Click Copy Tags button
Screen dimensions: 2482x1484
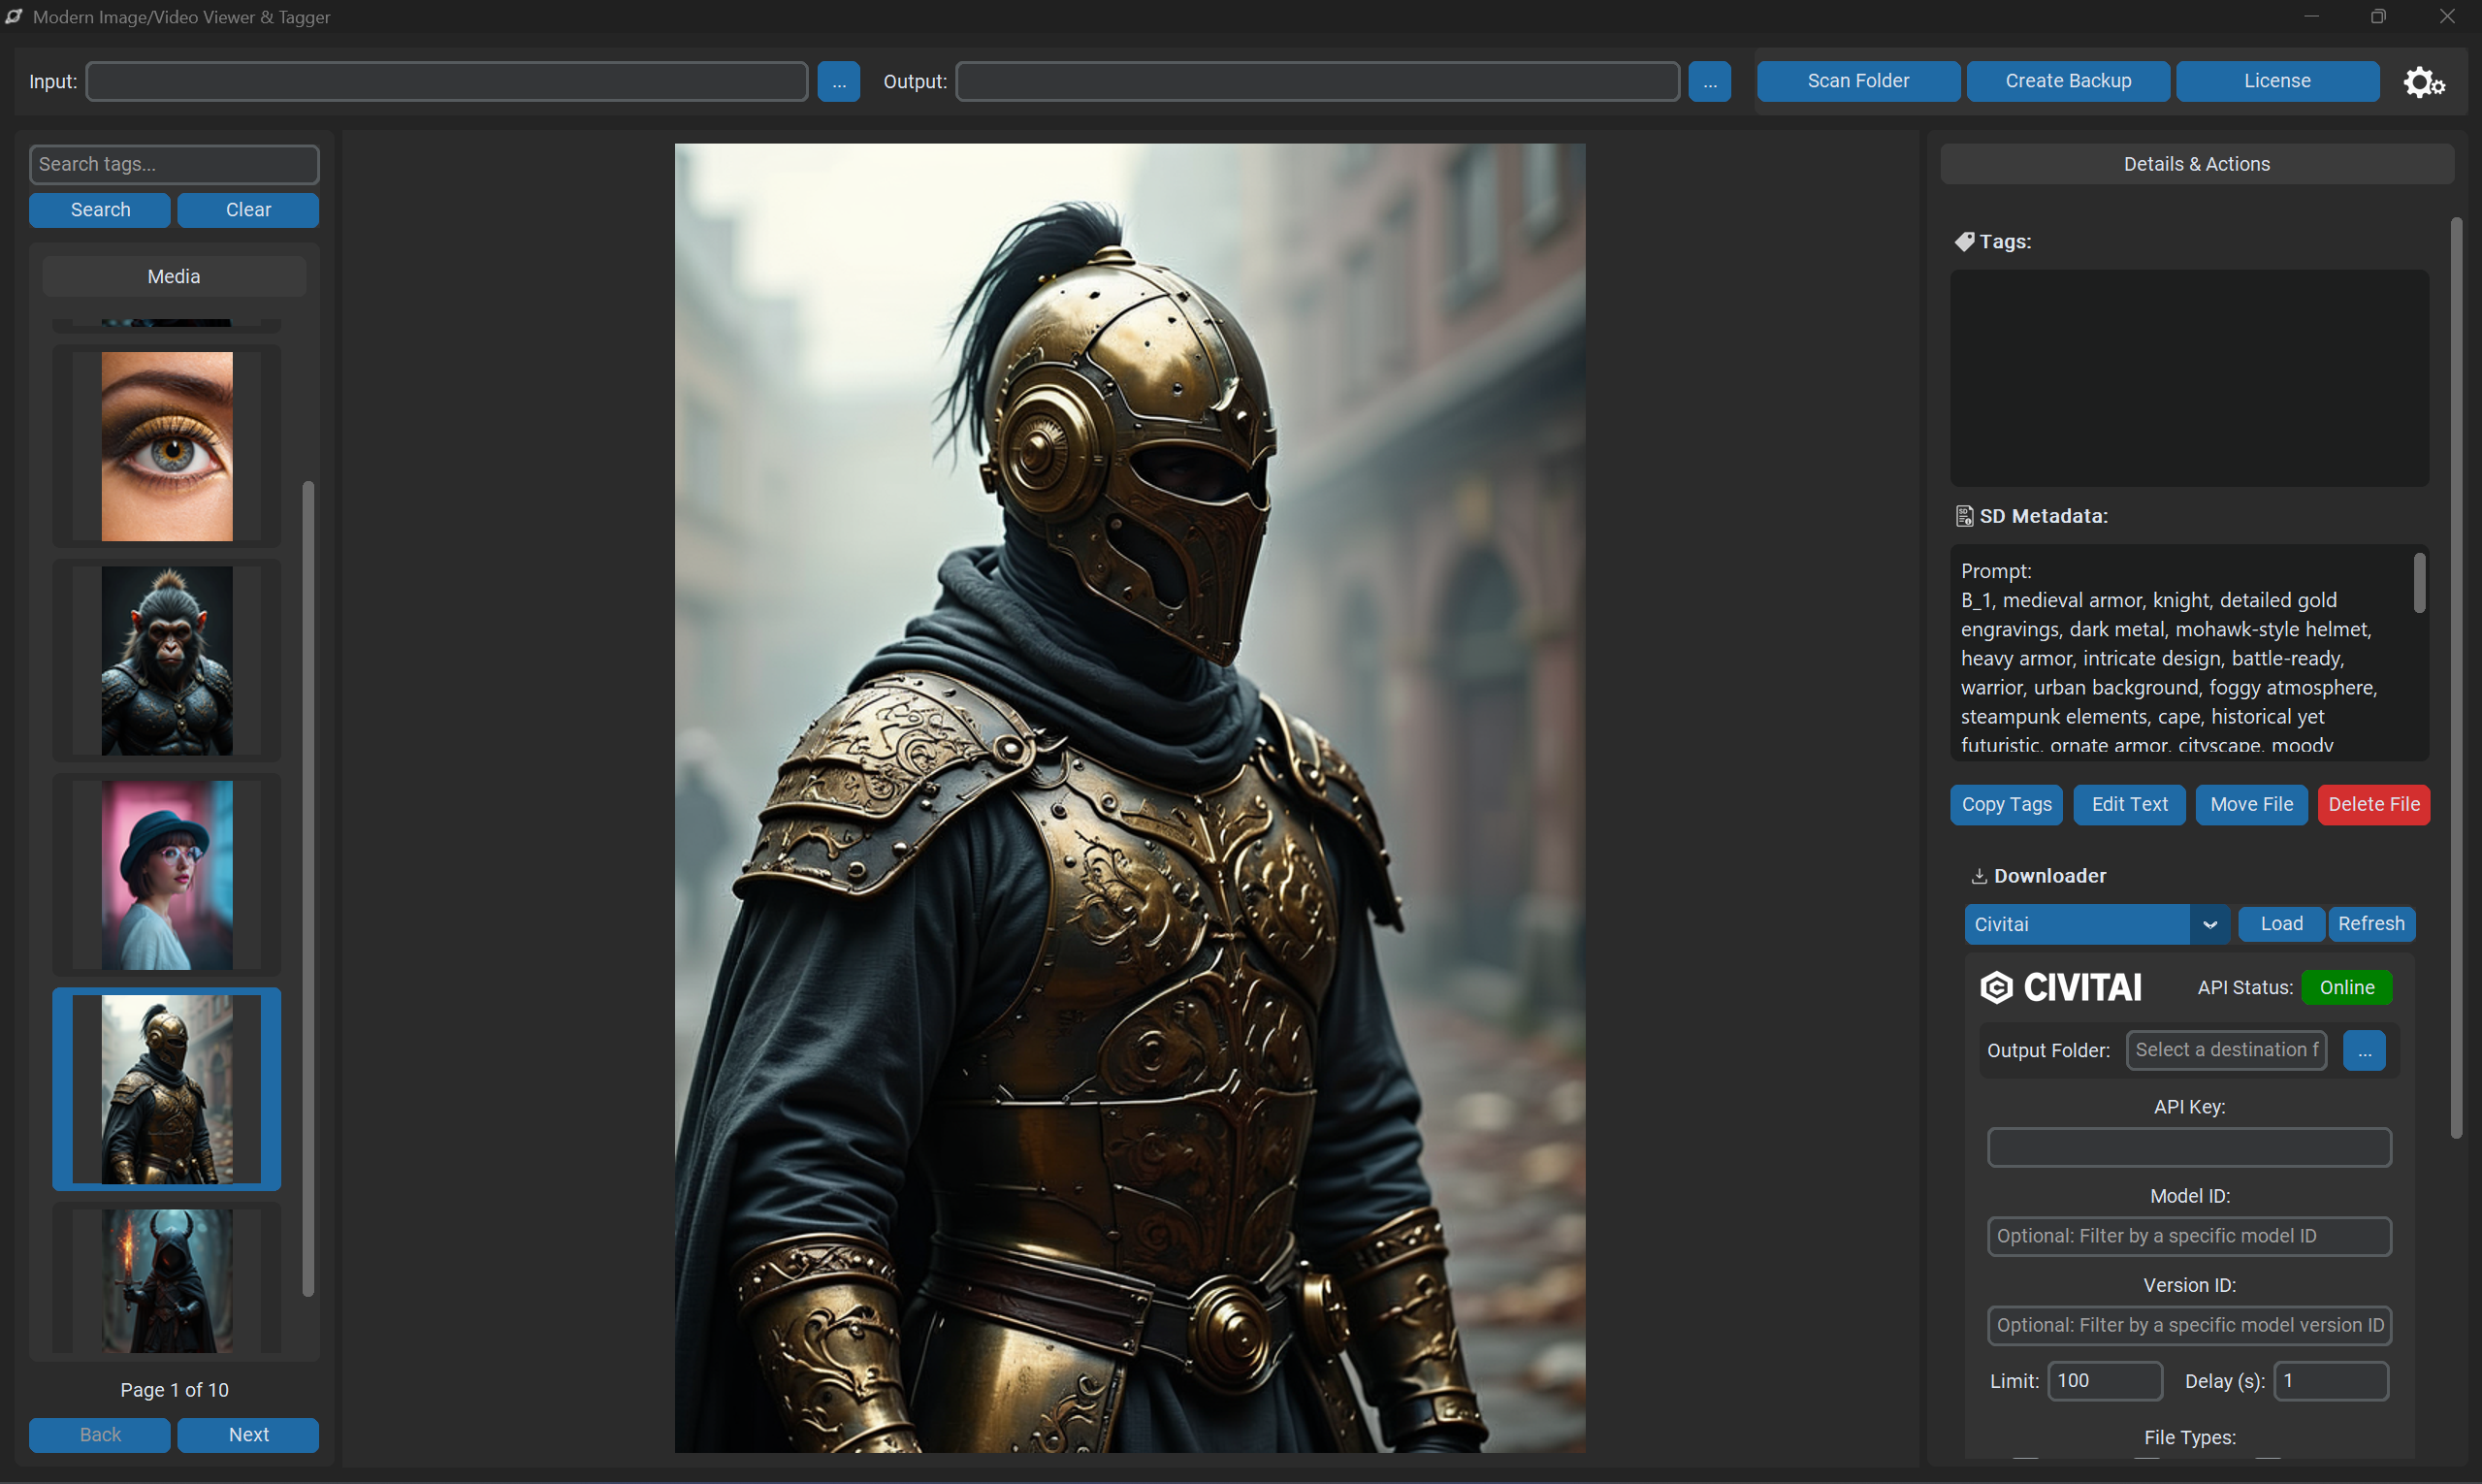(x=2005, y=805)
